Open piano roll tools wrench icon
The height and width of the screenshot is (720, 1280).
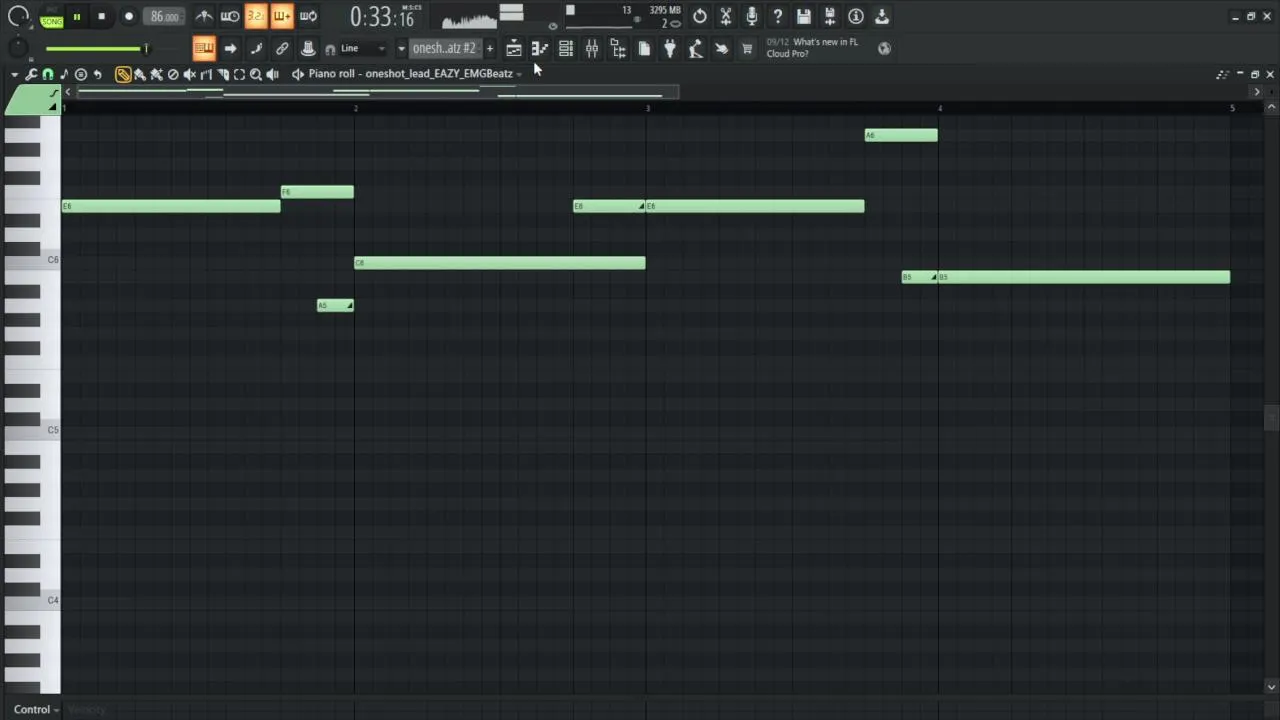[31, 74]
